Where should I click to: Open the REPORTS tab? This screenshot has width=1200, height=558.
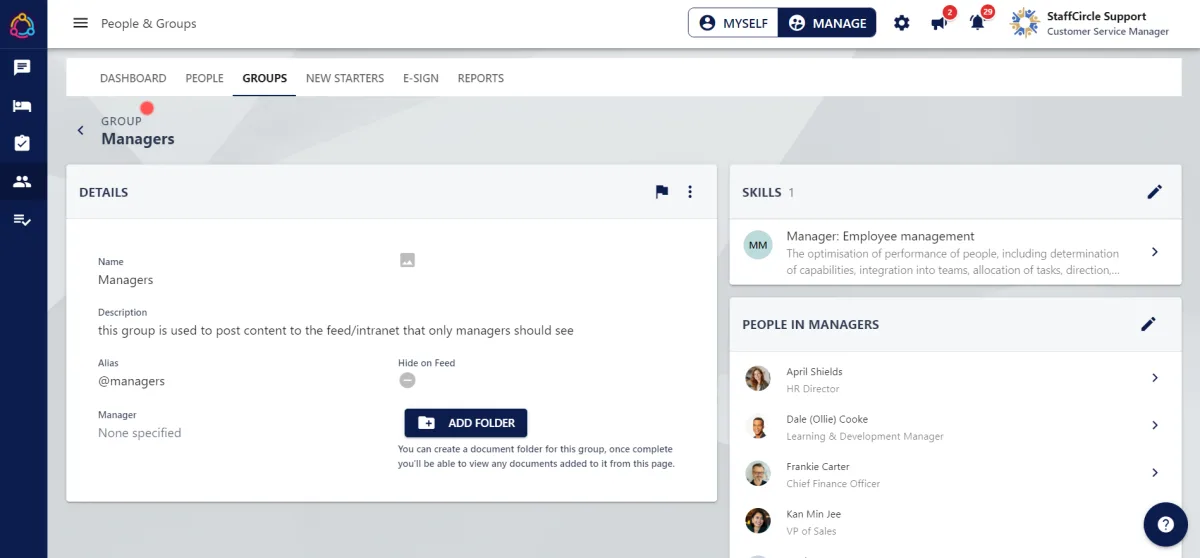click(481, 78)
